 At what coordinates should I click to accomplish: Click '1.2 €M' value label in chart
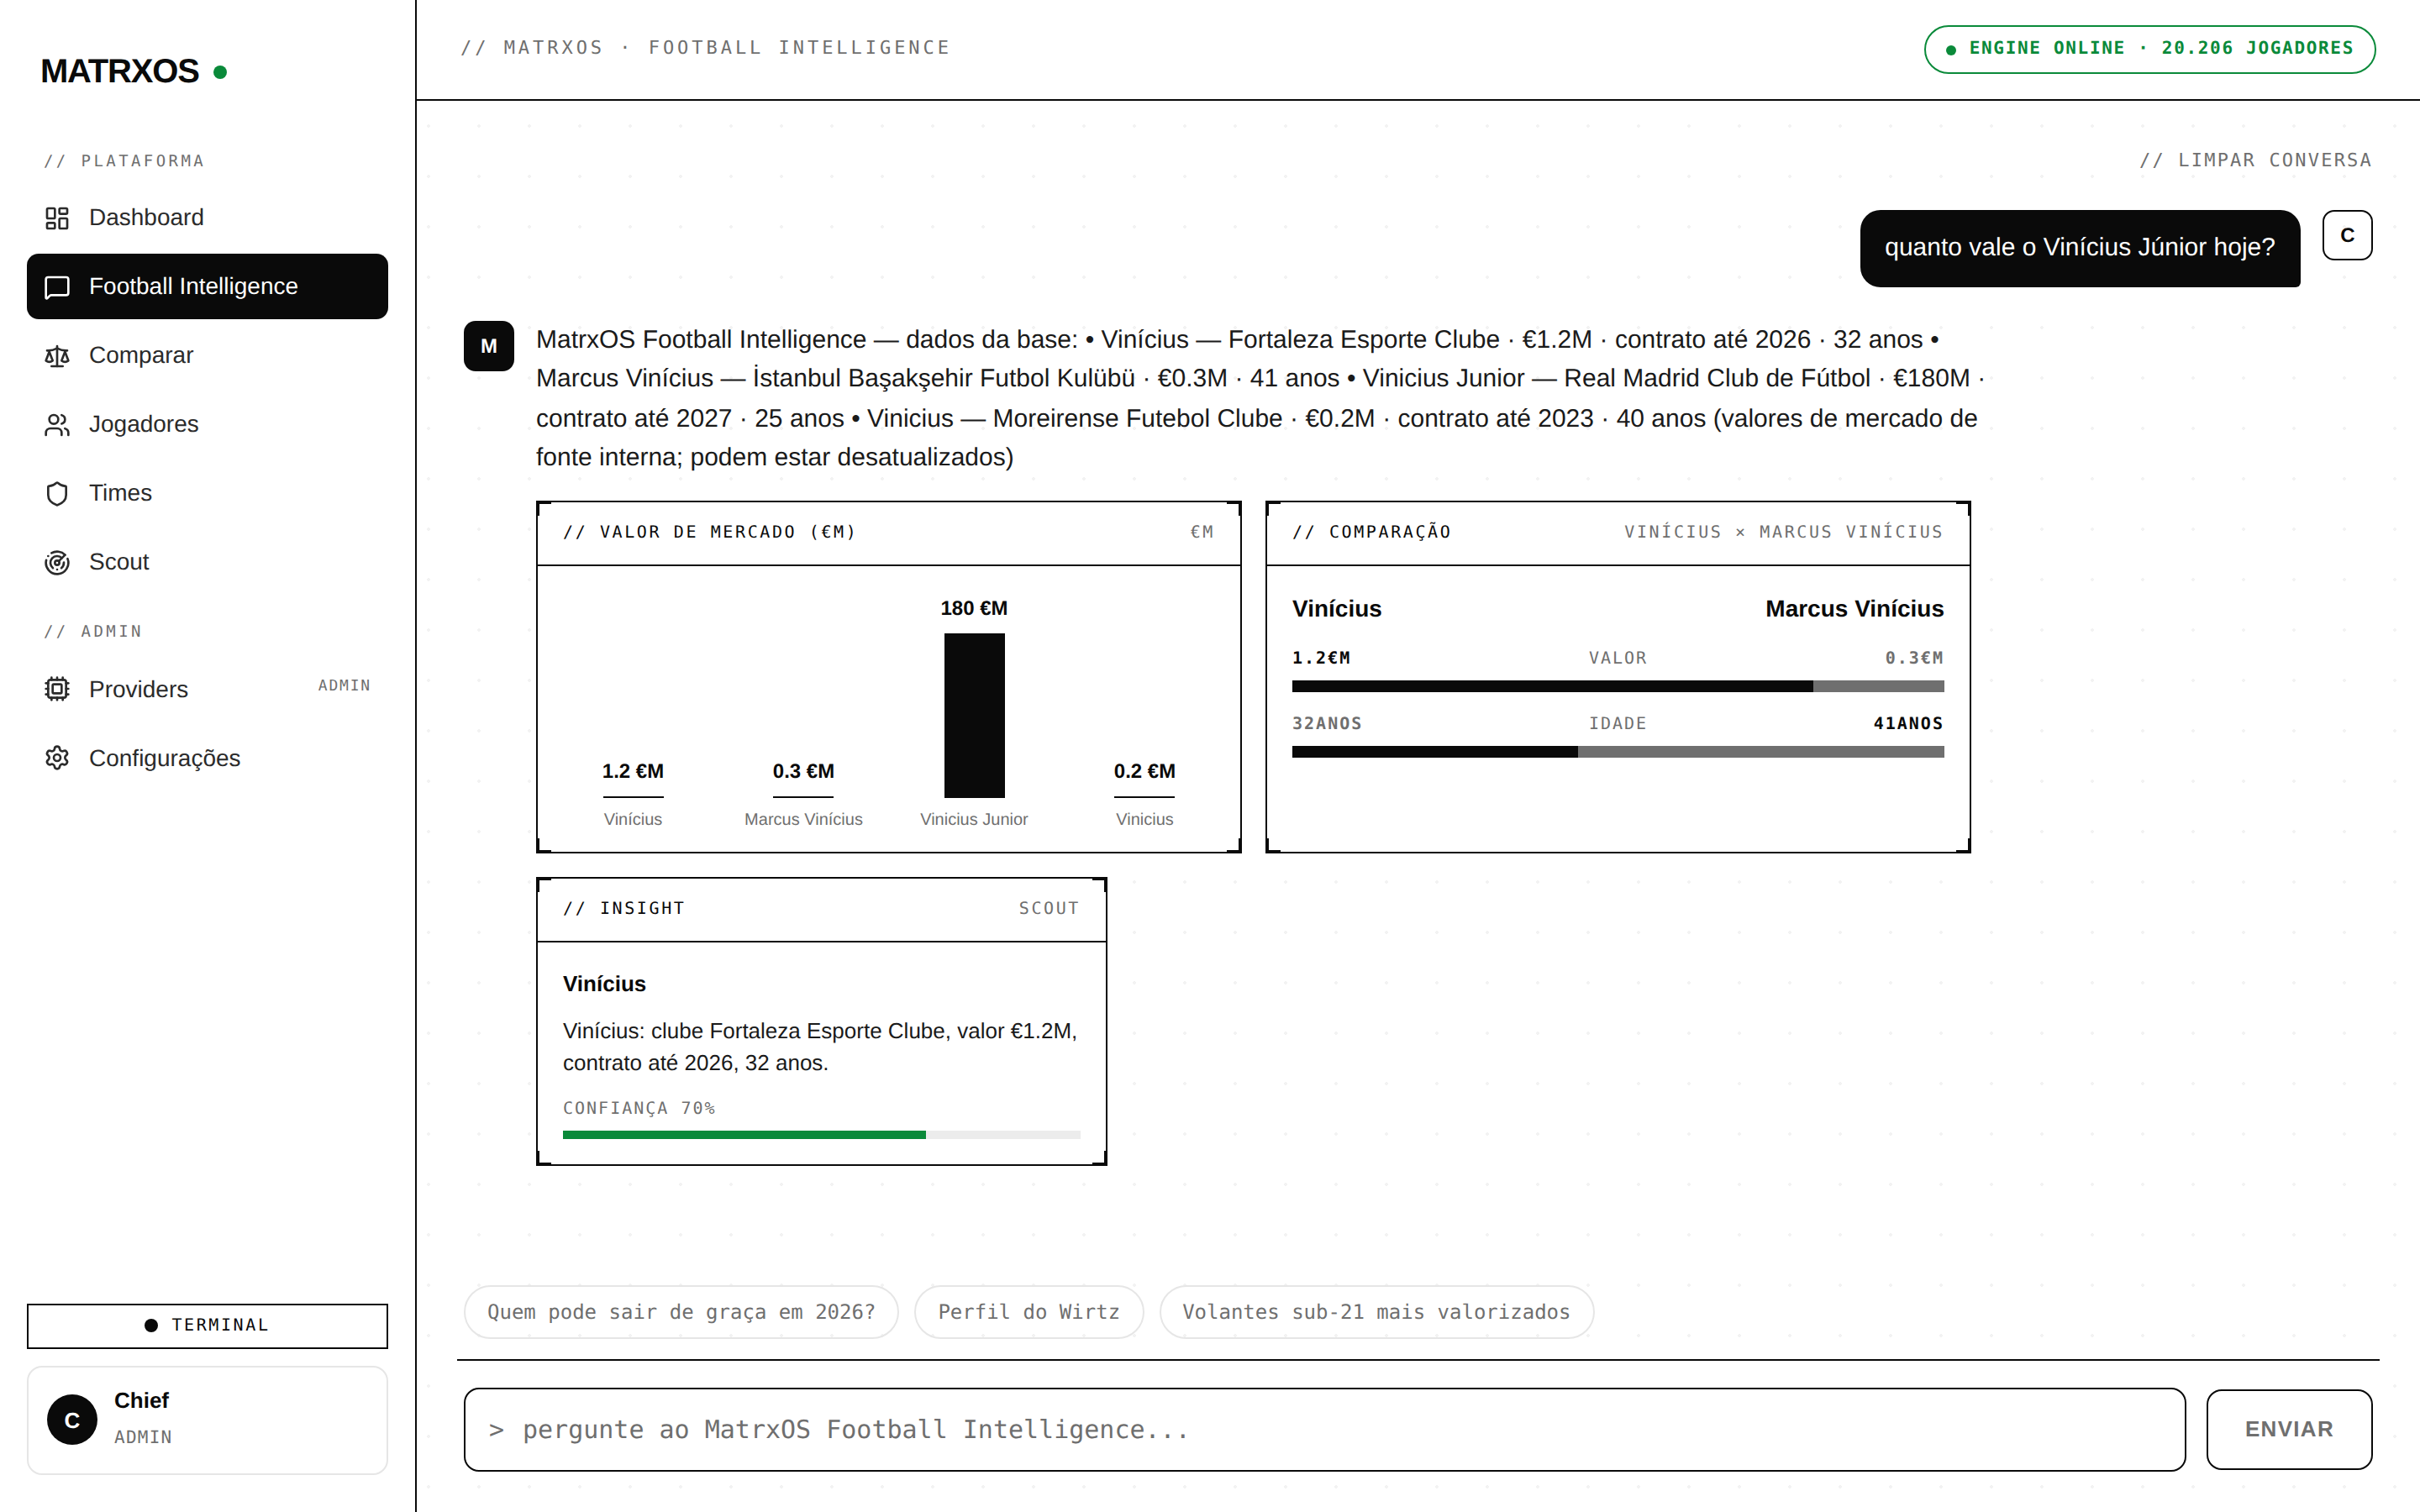[633, 771]
